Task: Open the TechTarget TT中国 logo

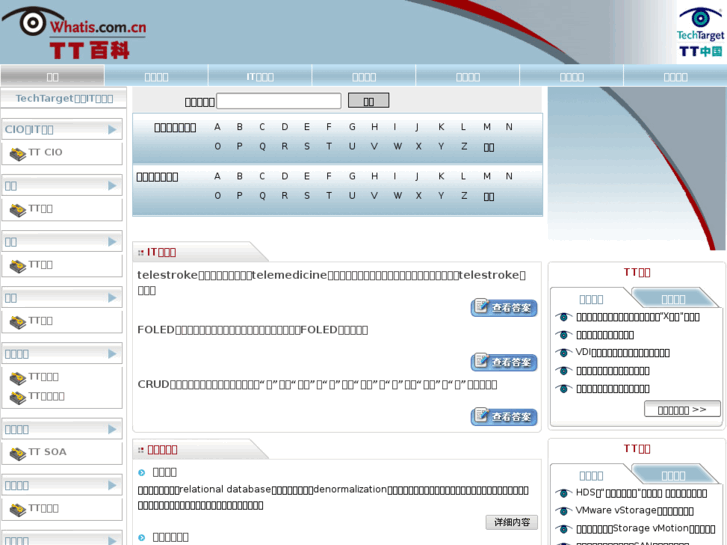Action: (x=700, y=32)
